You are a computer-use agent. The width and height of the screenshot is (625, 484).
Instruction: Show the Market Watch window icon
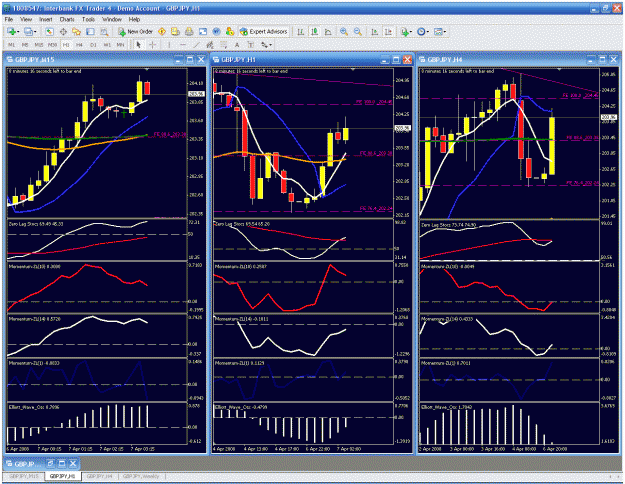pyautogui.click(x=49, y=31)
